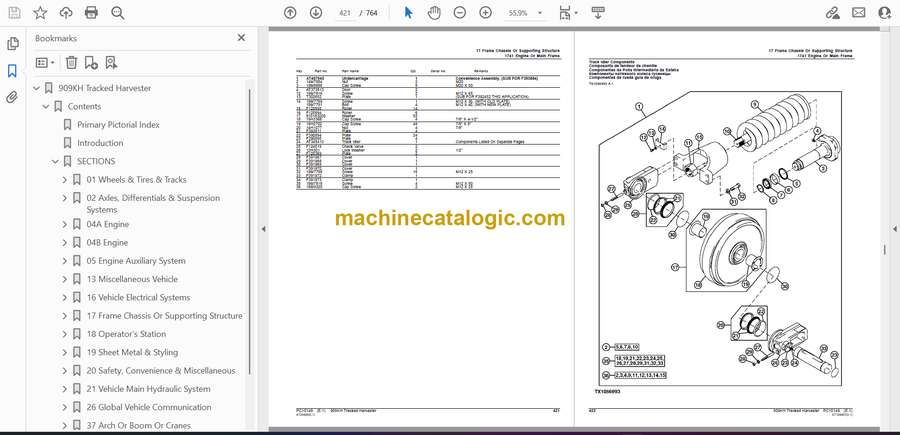
Task: Click the page number field showing 421
Action: pos(344,13)
